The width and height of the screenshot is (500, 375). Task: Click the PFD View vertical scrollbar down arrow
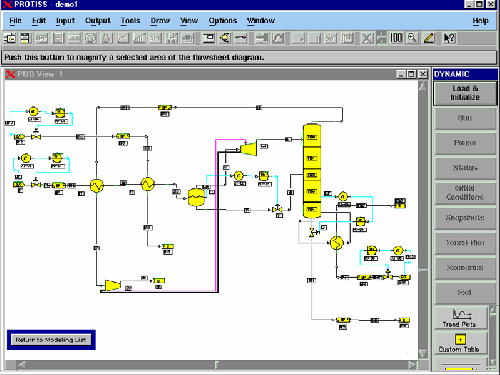point(422,353)
